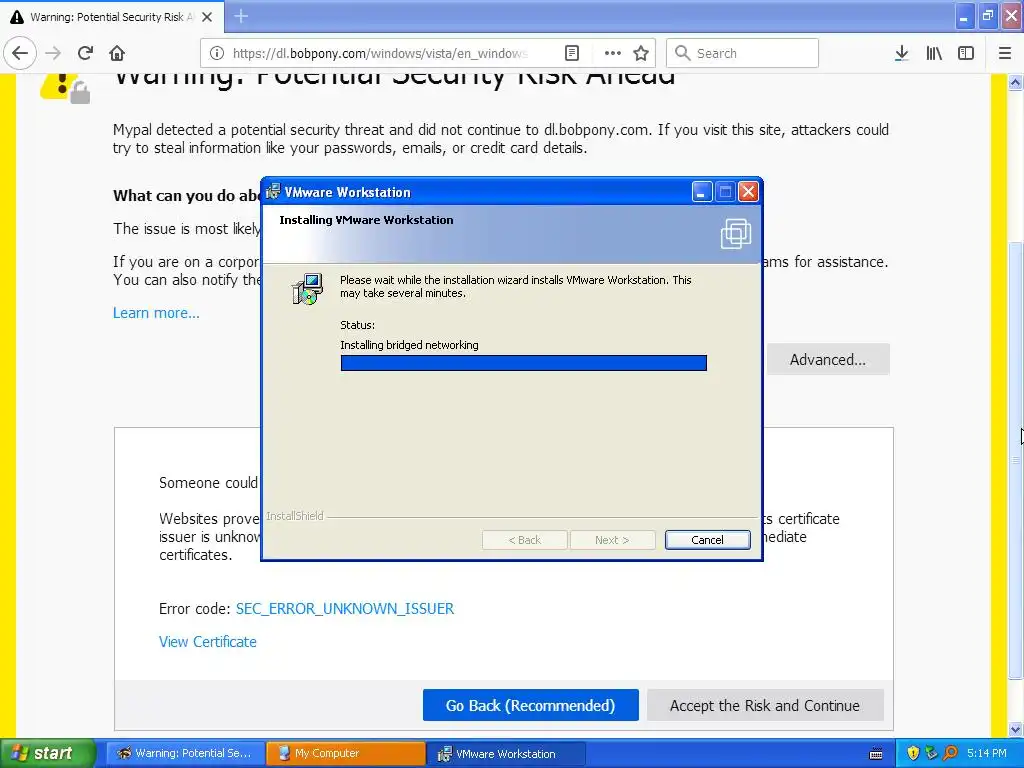This screenshot has height=768, width=1024.
Task: Open the Learn more link
Action: point(156,313)
